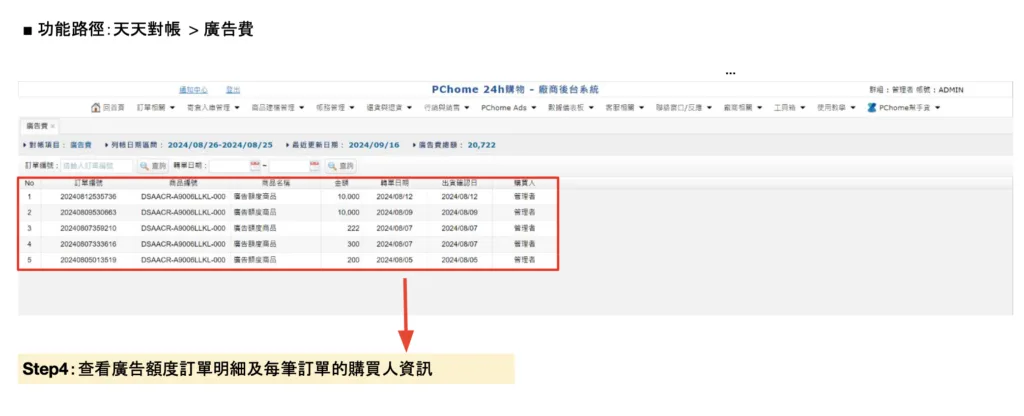Viewport: 1024px width, 416px height.
Task: Expand the PChome Ads dropdown menu
Action: (x=508, y=107)
